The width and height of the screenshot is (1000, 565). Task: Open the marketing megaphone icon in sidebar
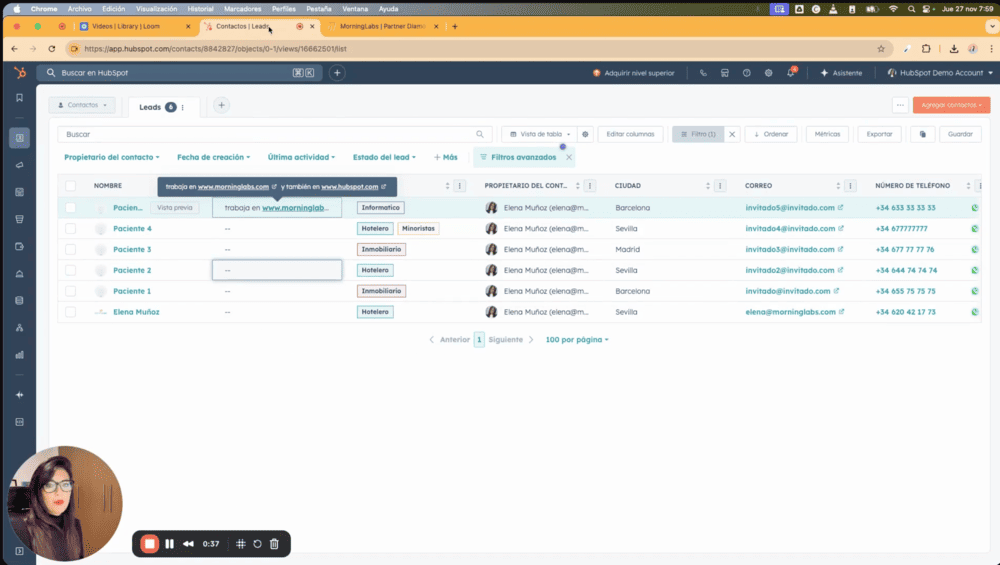(20, 165)
